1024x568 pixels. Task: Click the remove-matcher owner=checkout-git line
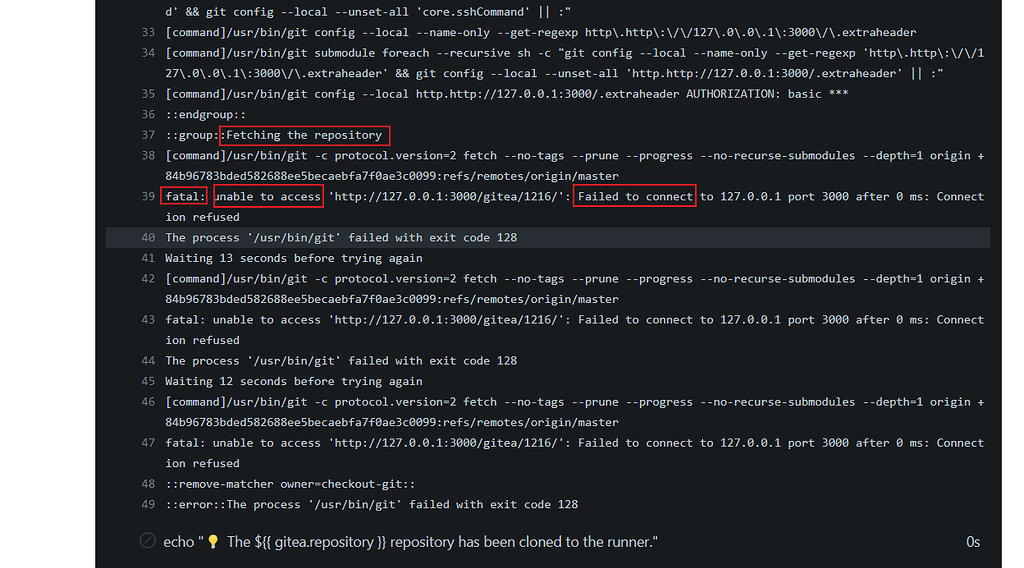(290, 484)
